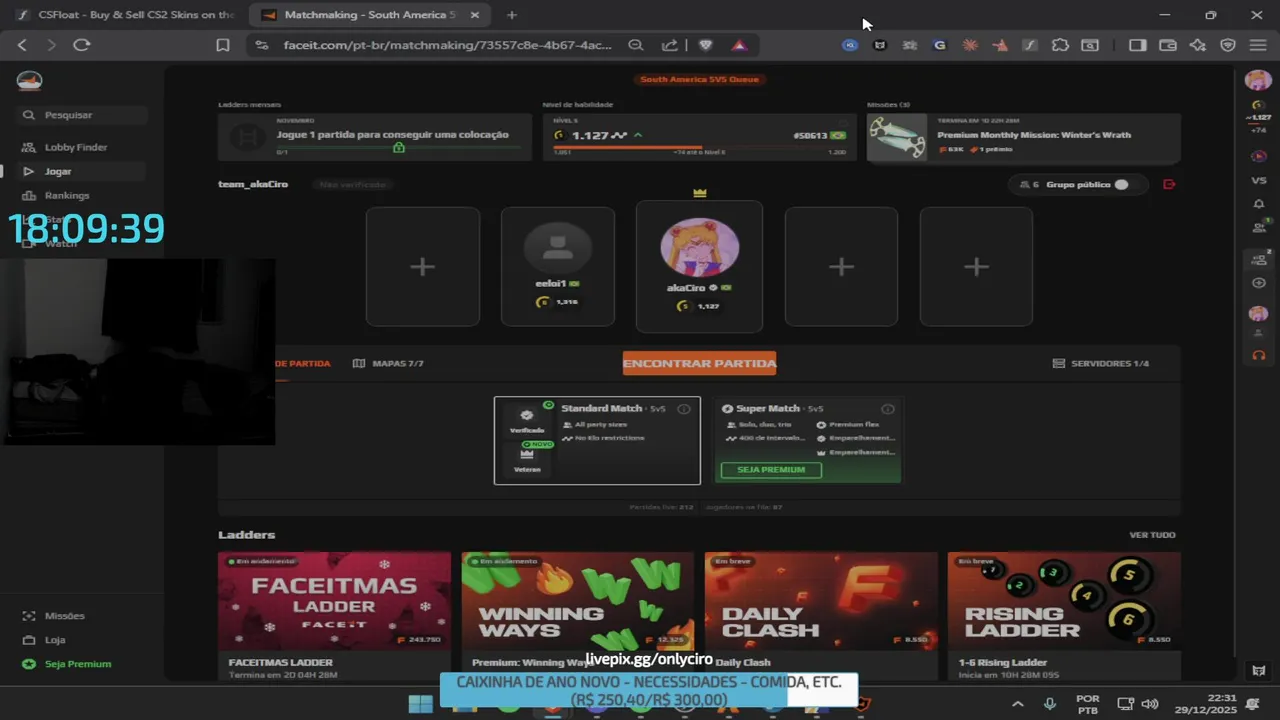
Task: Open the Brave VPN shield icon
Action: coord(1228,45)
